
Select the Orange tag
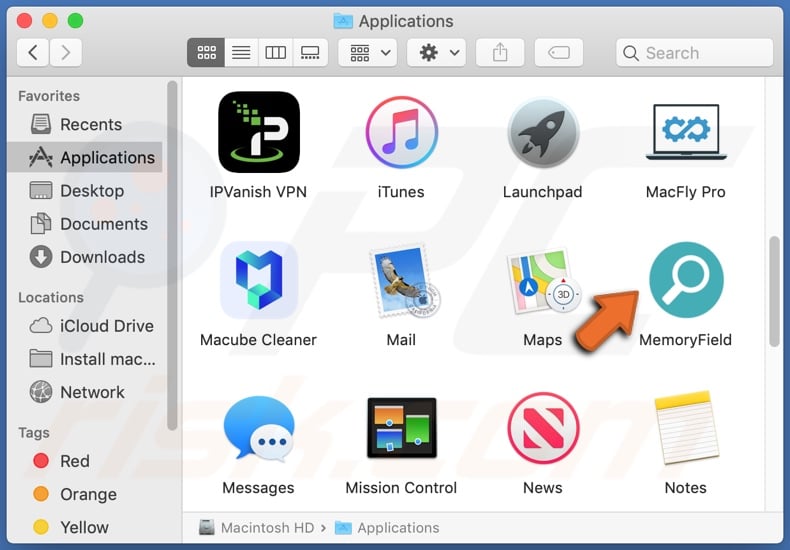point(85,494)
